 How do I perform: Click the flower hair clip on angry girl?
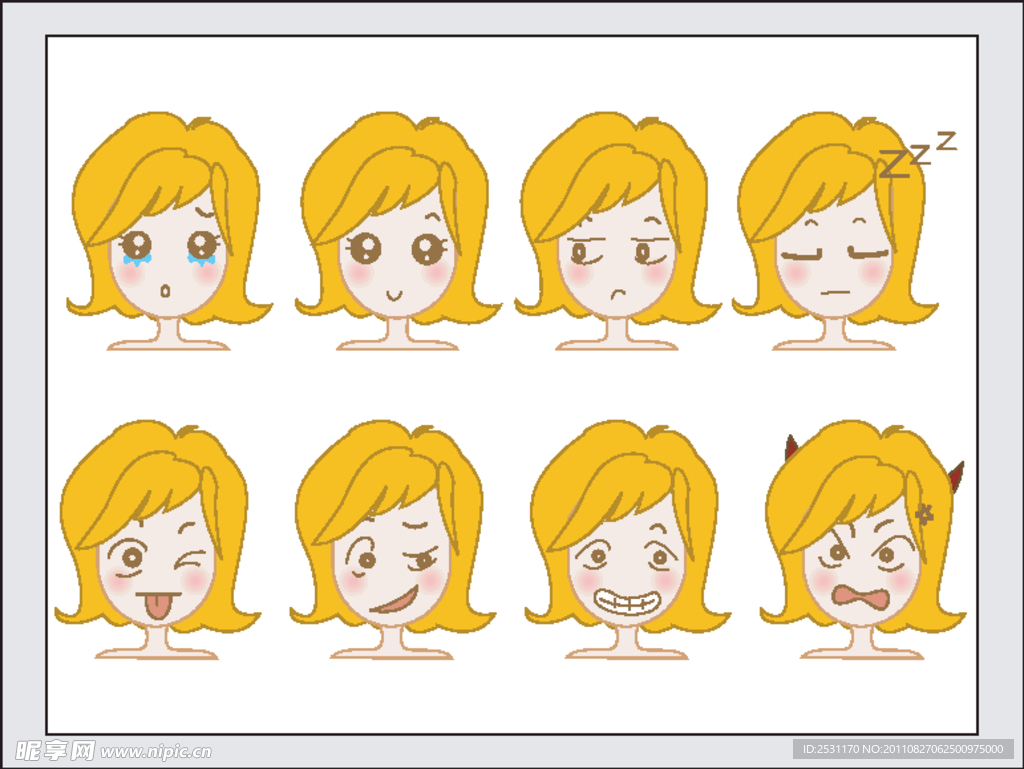[x=924, y=514]
